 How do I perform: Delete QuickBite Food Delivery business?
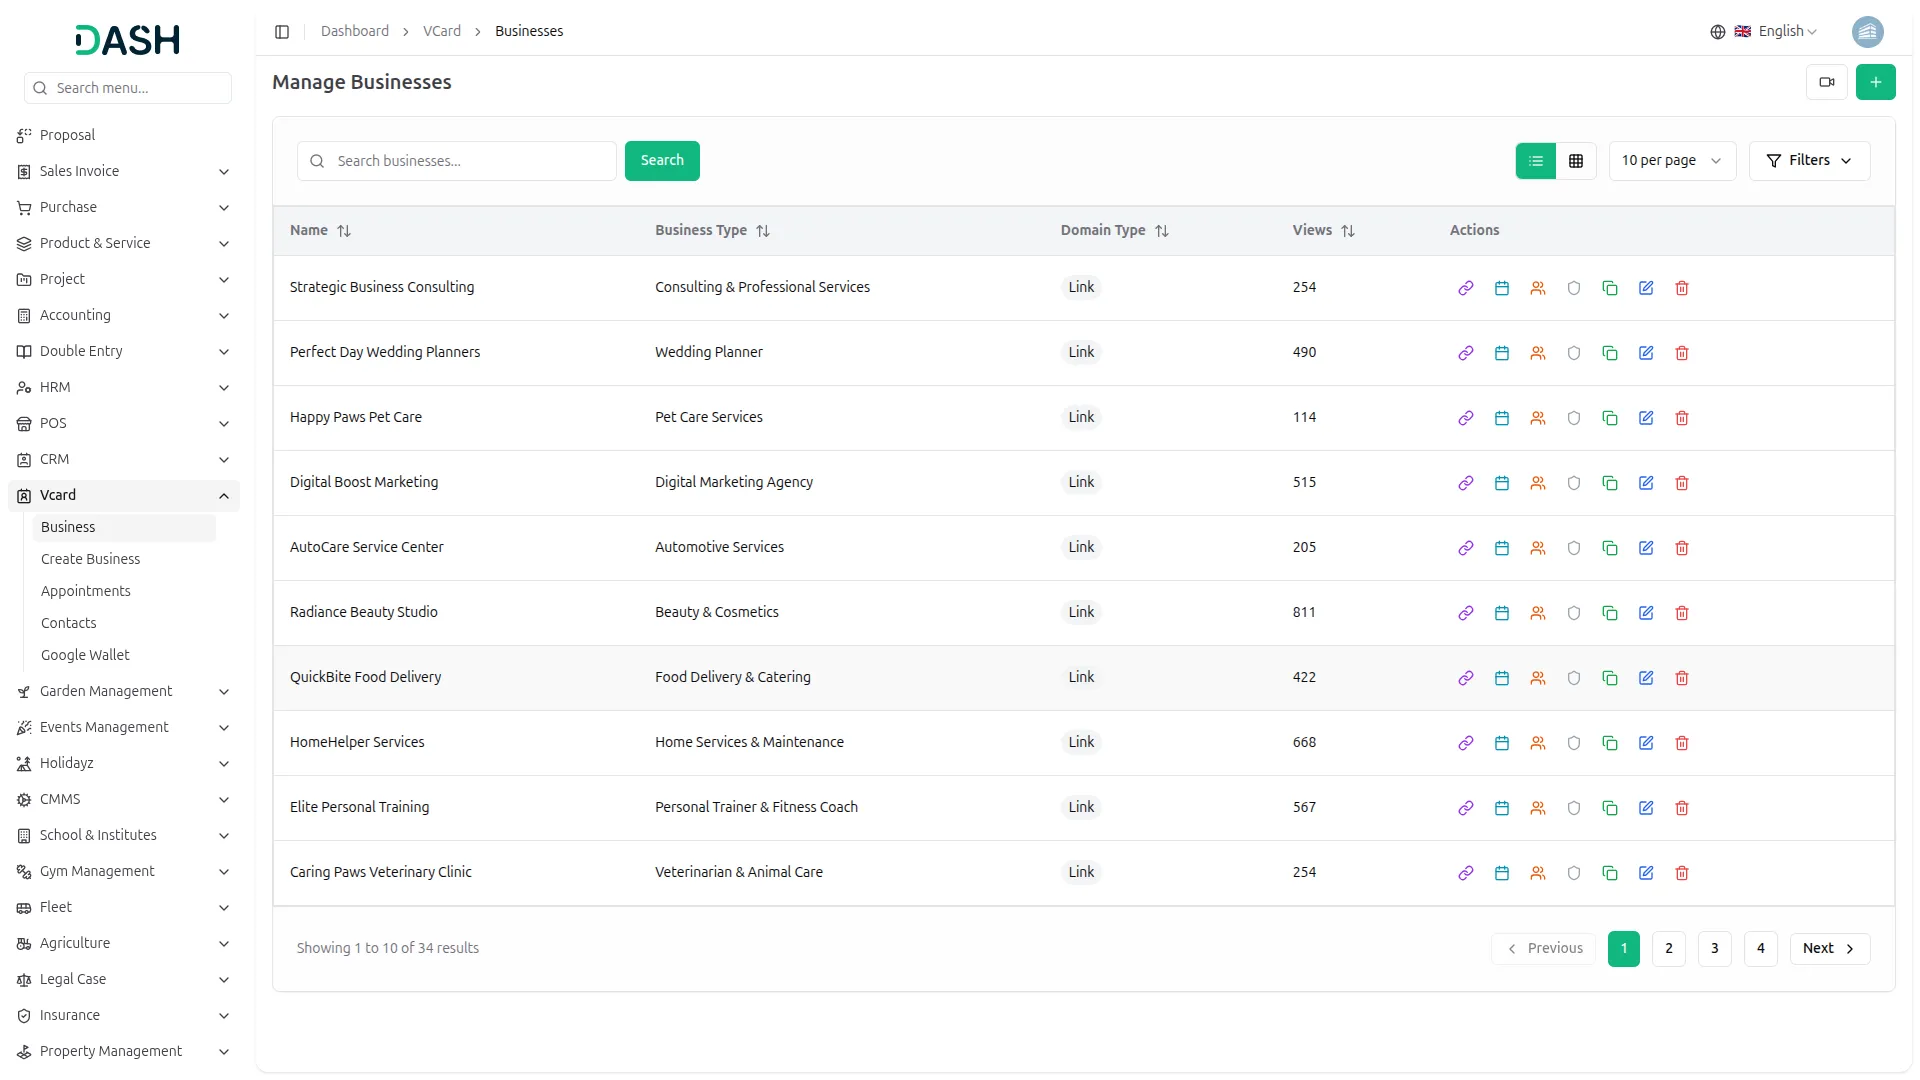(x=1682, y=678)
